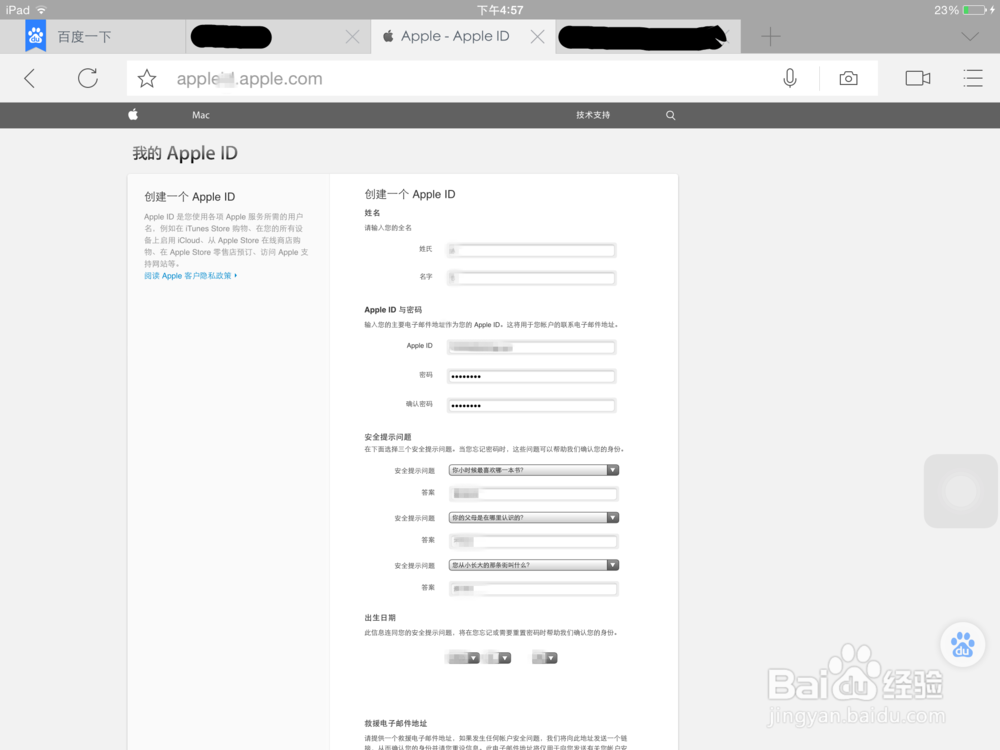1000x750 pixels.
Task: Open the browser menu list icon
Action: tap(973, 78)
